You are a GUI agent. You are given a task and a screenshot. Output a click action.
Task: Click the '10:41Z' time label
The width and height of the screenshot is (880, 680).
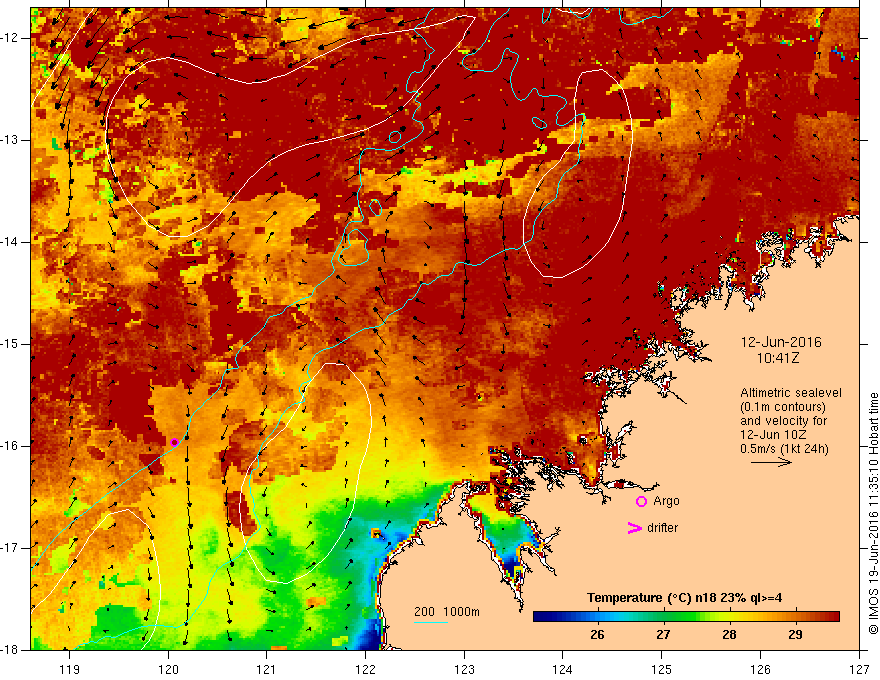click(777, 358)
